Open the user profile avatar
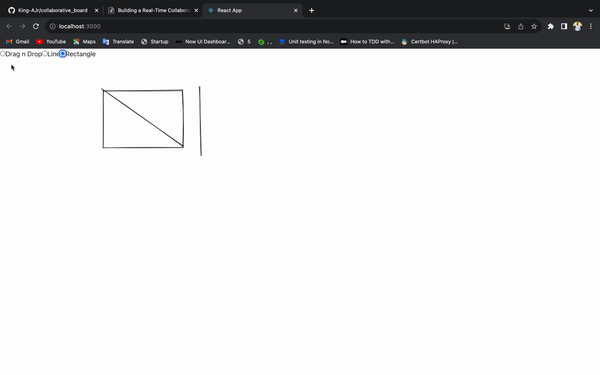Image resolution: width=600 pixels, height=375 pixels. click(577, 26)
